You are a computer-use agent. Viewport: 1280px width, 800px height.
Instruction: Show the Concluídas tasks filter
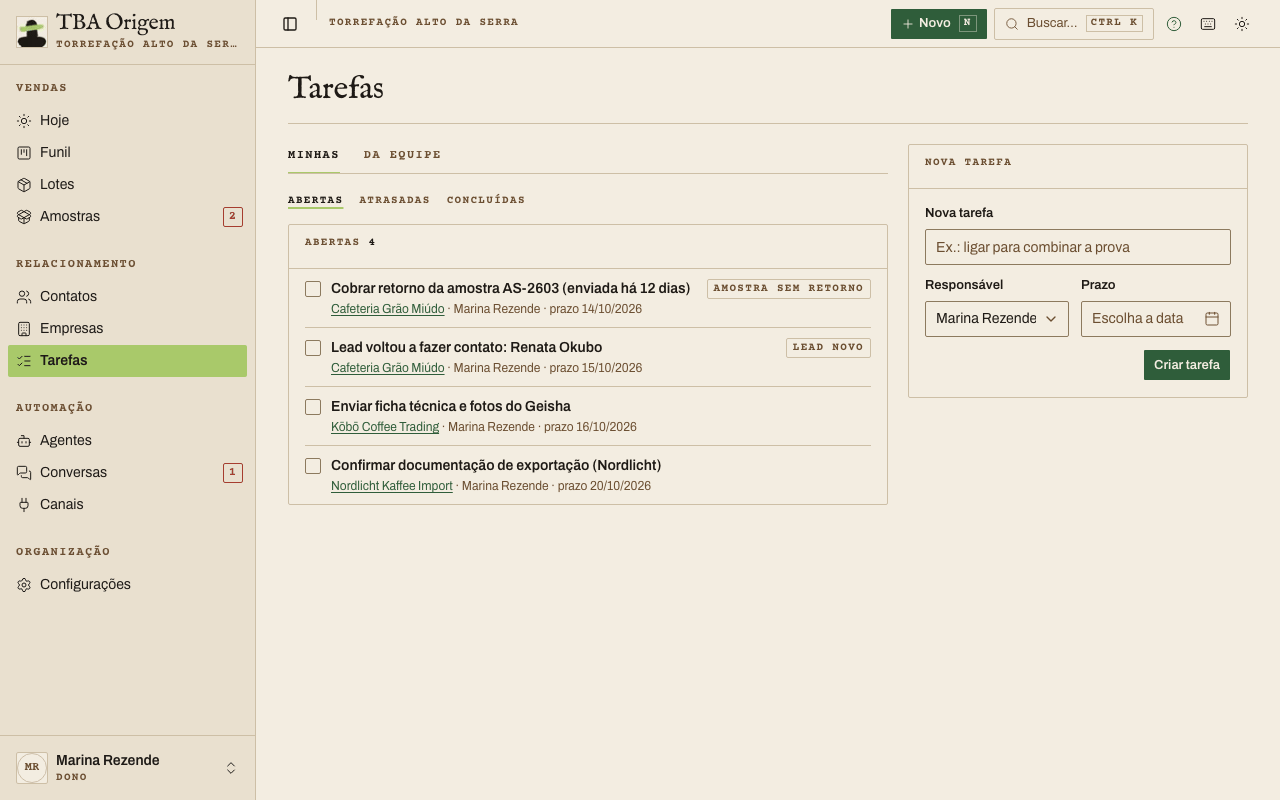tap(486, 200)
